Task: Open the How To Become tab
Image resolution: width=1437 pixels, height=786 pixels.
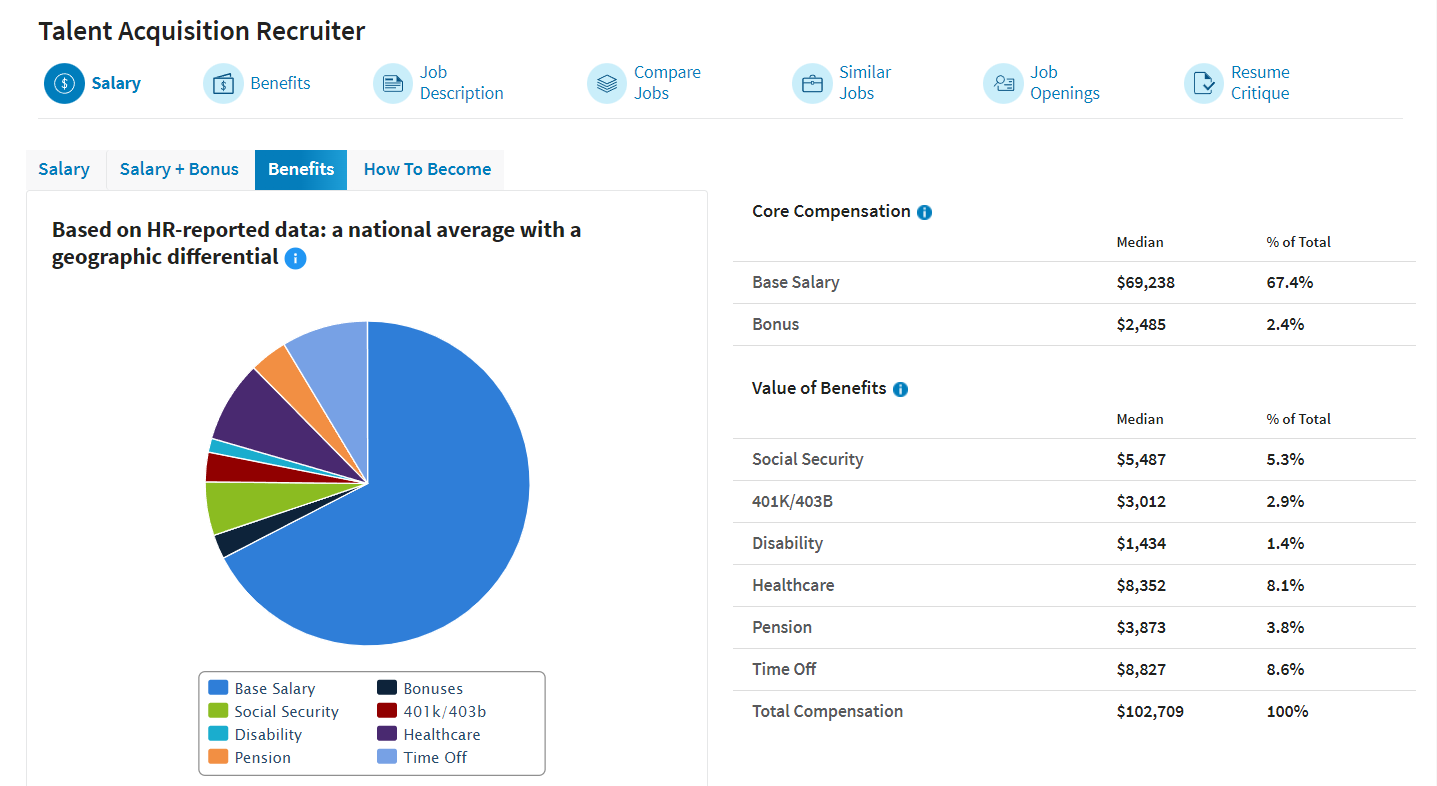Action: (x=426, y=169)
